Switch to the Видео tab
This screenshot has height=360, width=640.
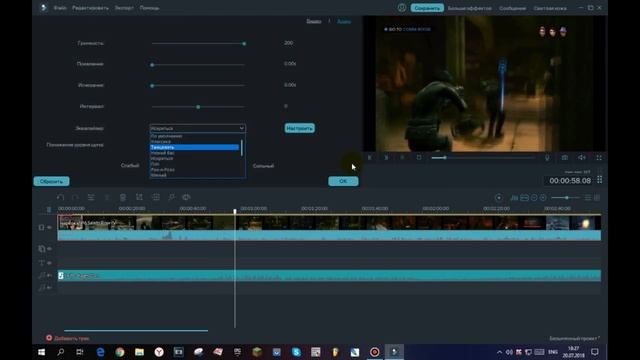pyautogui.click(x=314, y=21)
